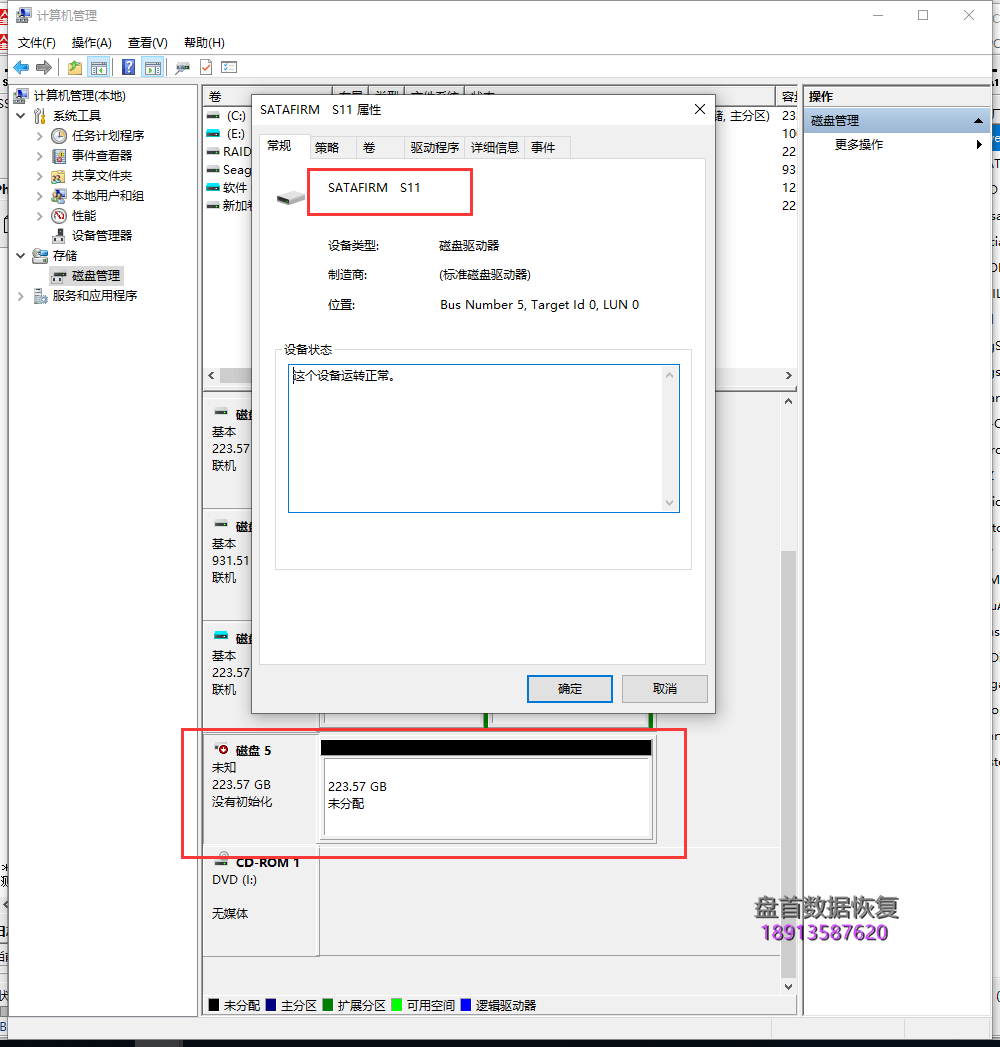The image size is (1000, 1047).
Task: Expand the 本地用户和组 tree node
Action: (39, 196)
